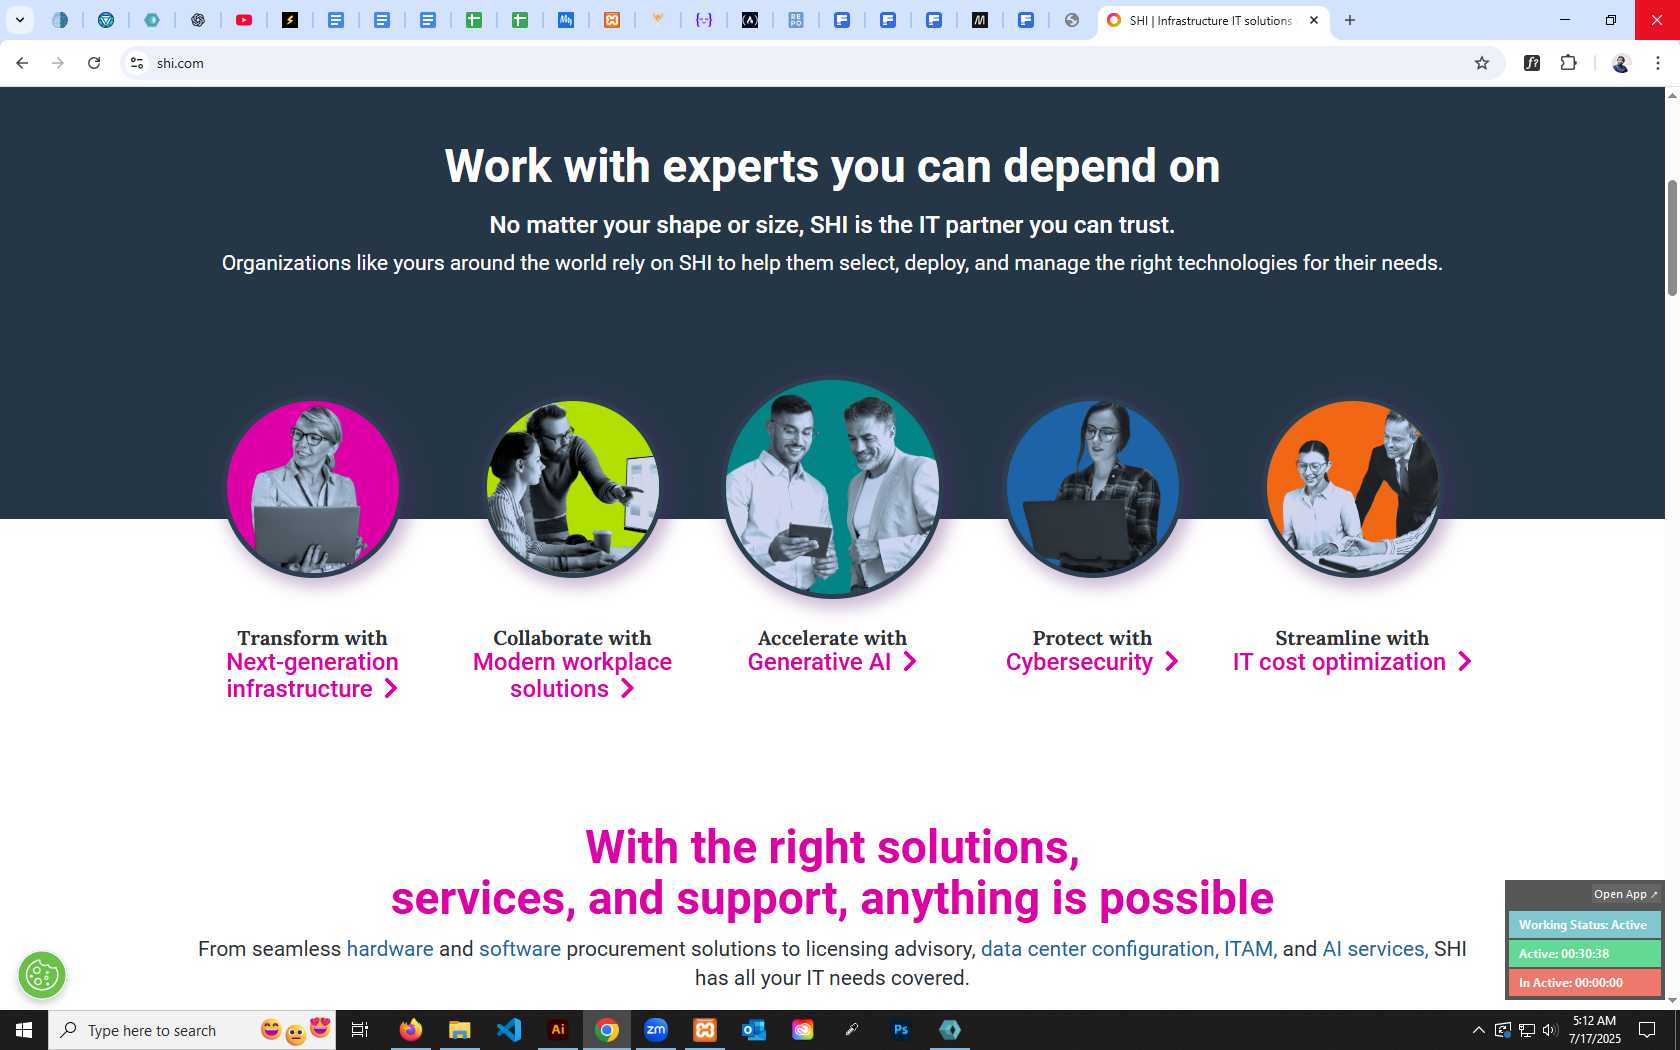The width and height of the screenshot is (1680, 1050).
Task: Switch to the YouTube tab
Action: click(244, 20)
